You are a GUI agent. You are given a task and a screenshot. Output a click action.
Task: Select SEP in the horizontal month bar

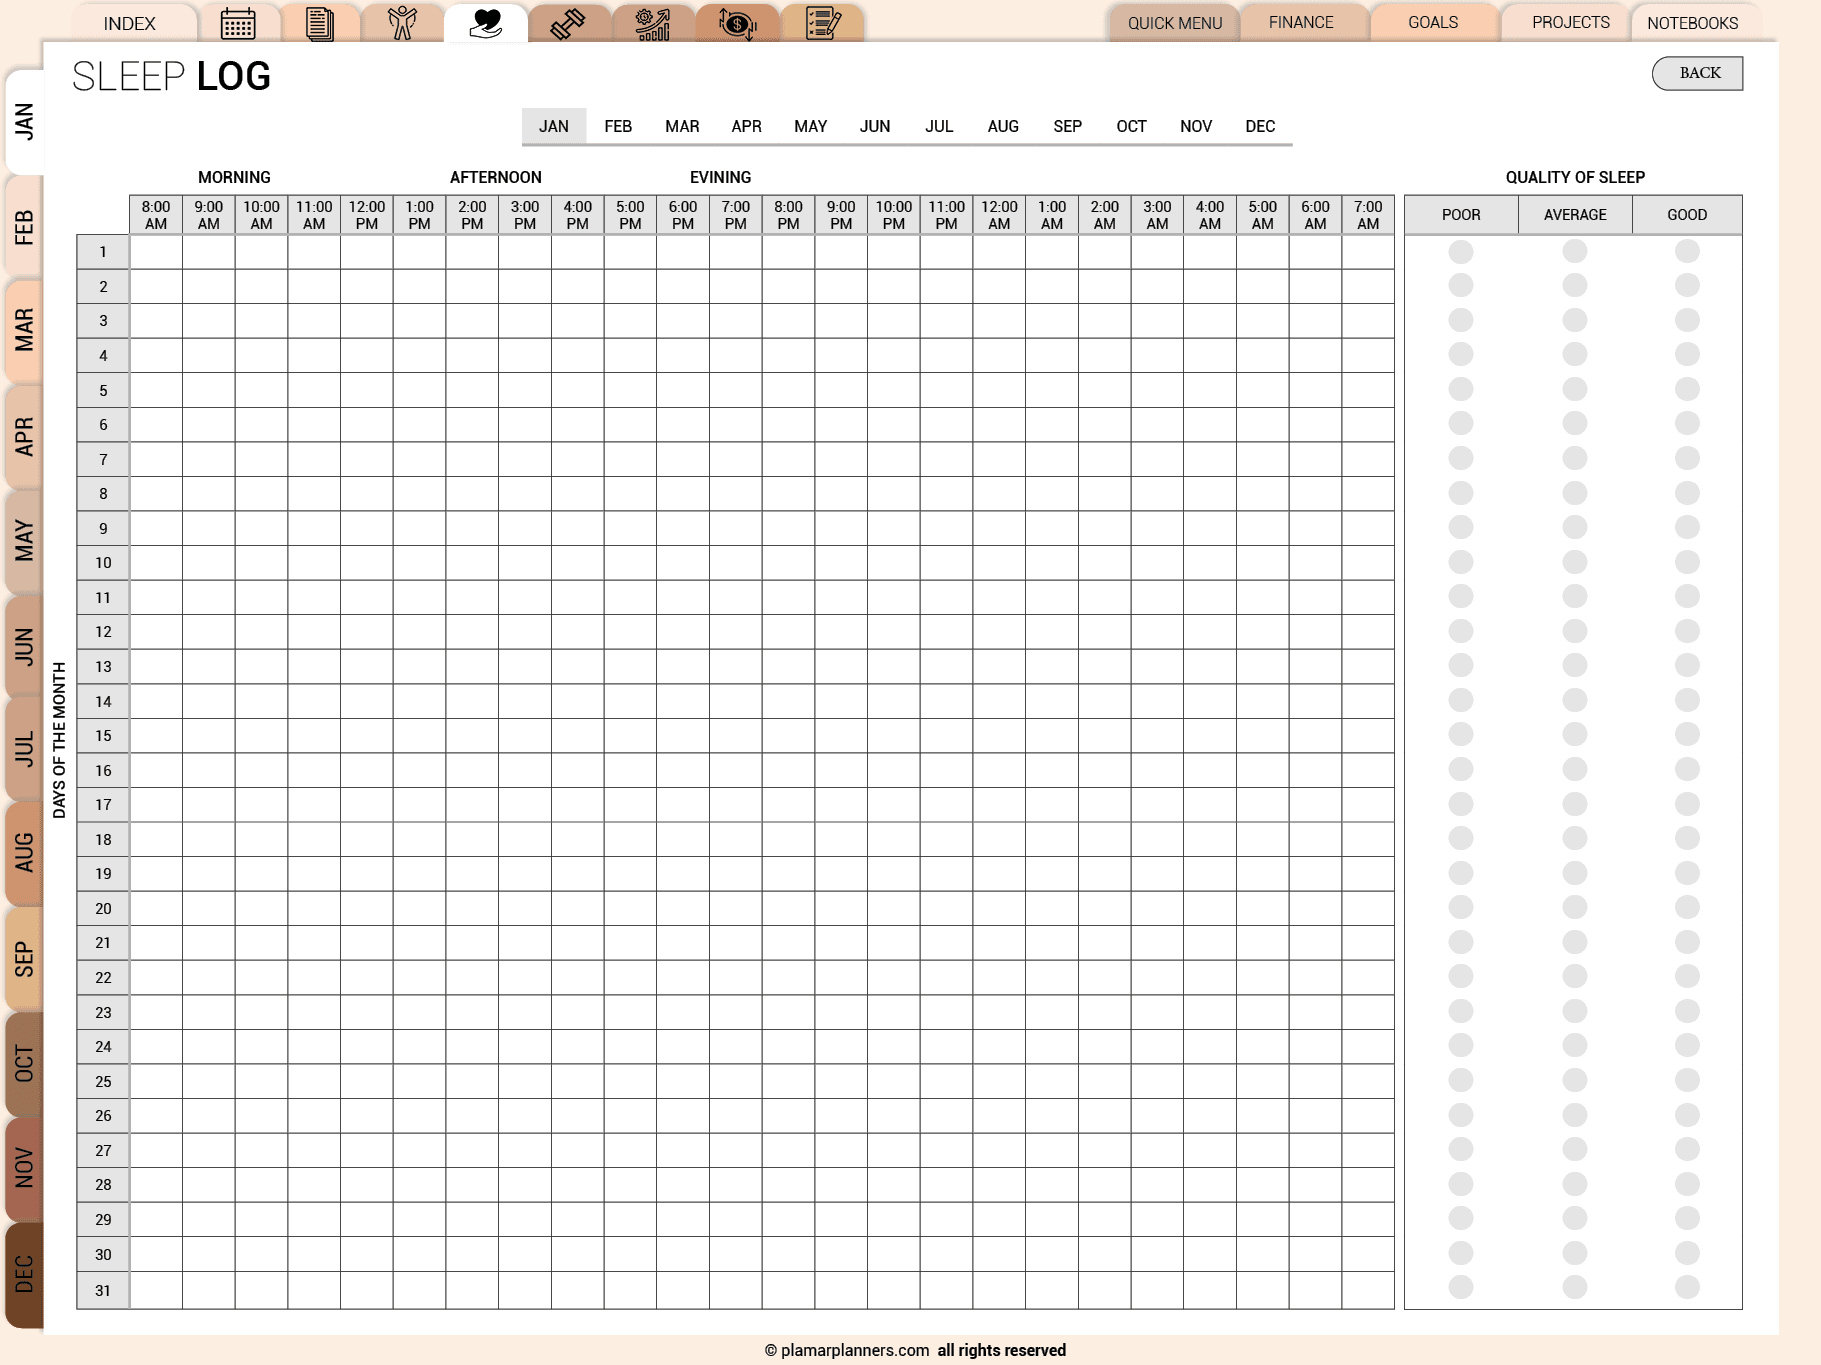[1068, 126]
